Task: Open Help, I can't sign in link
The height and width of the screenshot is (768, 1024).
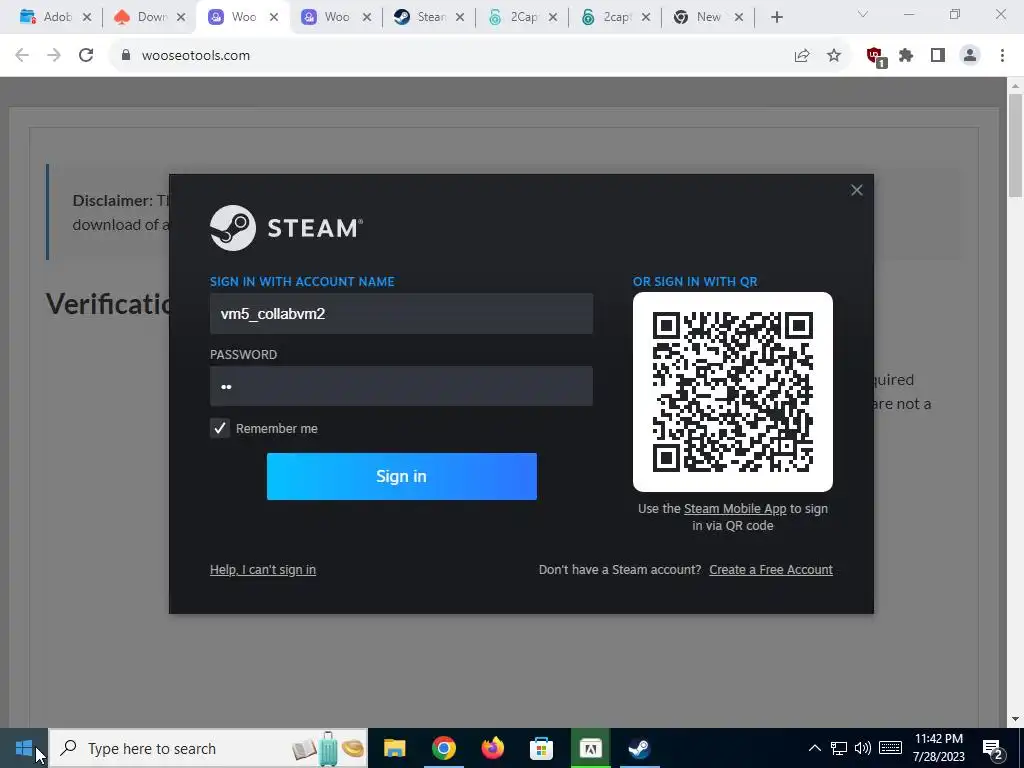Action: click(x=263, y=569)
